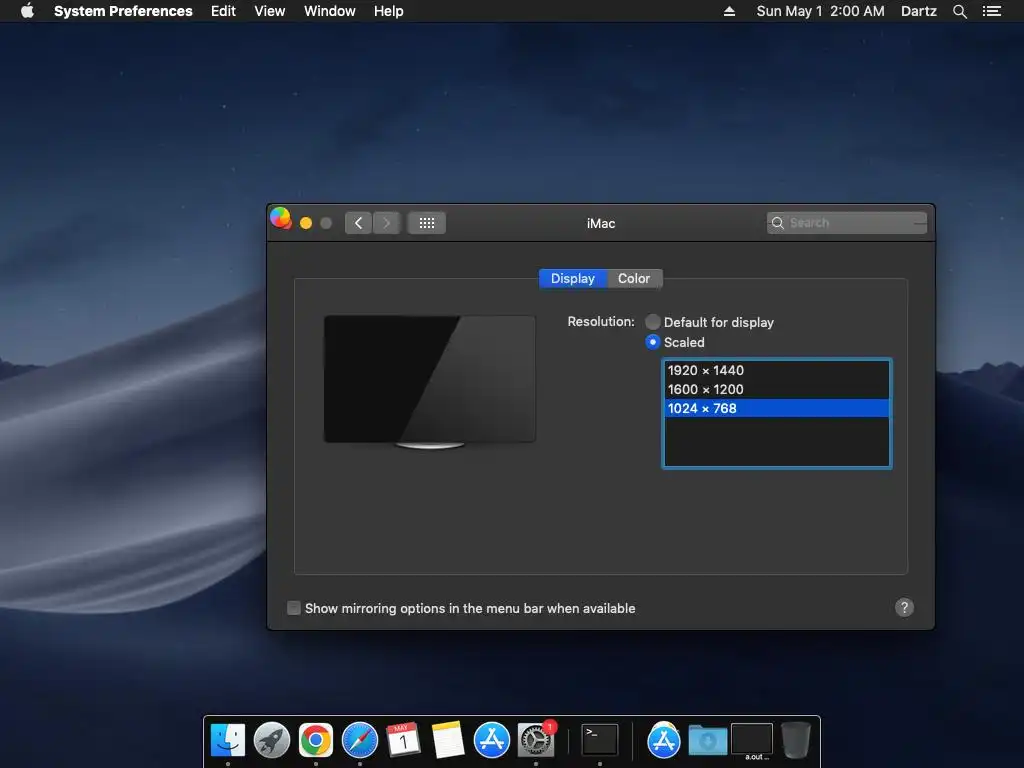The height and width of the screenshot is (768, 1024).
Task: Open Notes from the Dock
Action: (x=447, y=741)
